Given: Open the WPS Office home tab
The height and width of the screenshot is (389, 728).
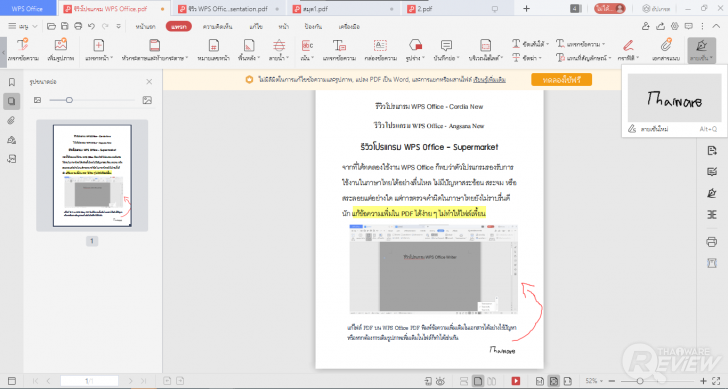Looking at the screenshot, I should tap(27, 9).
